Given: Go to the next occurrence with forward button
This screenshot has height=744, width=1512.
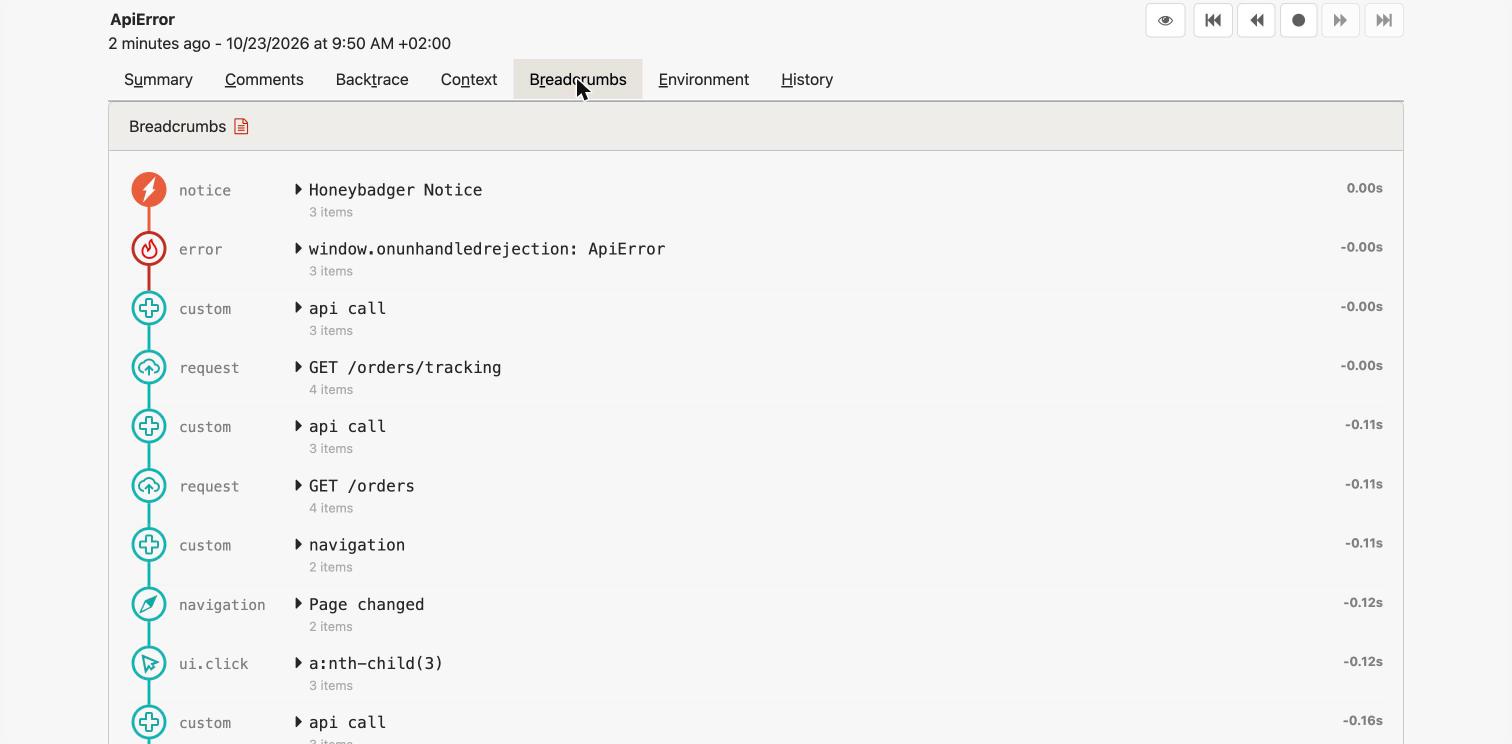Looking at the screenshot, I should click(1341, 20).
